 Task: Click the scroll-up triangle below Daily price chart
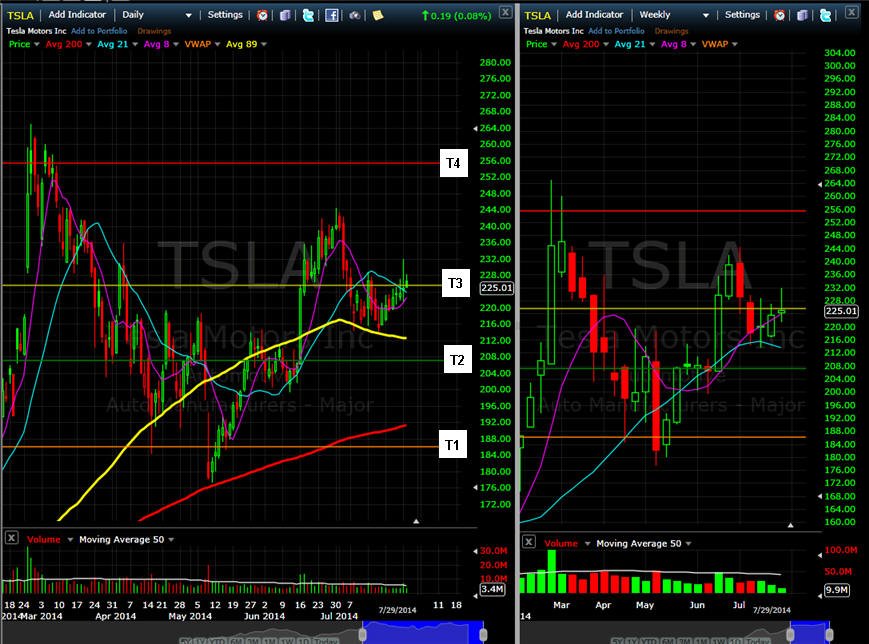(x=416, y=521)
